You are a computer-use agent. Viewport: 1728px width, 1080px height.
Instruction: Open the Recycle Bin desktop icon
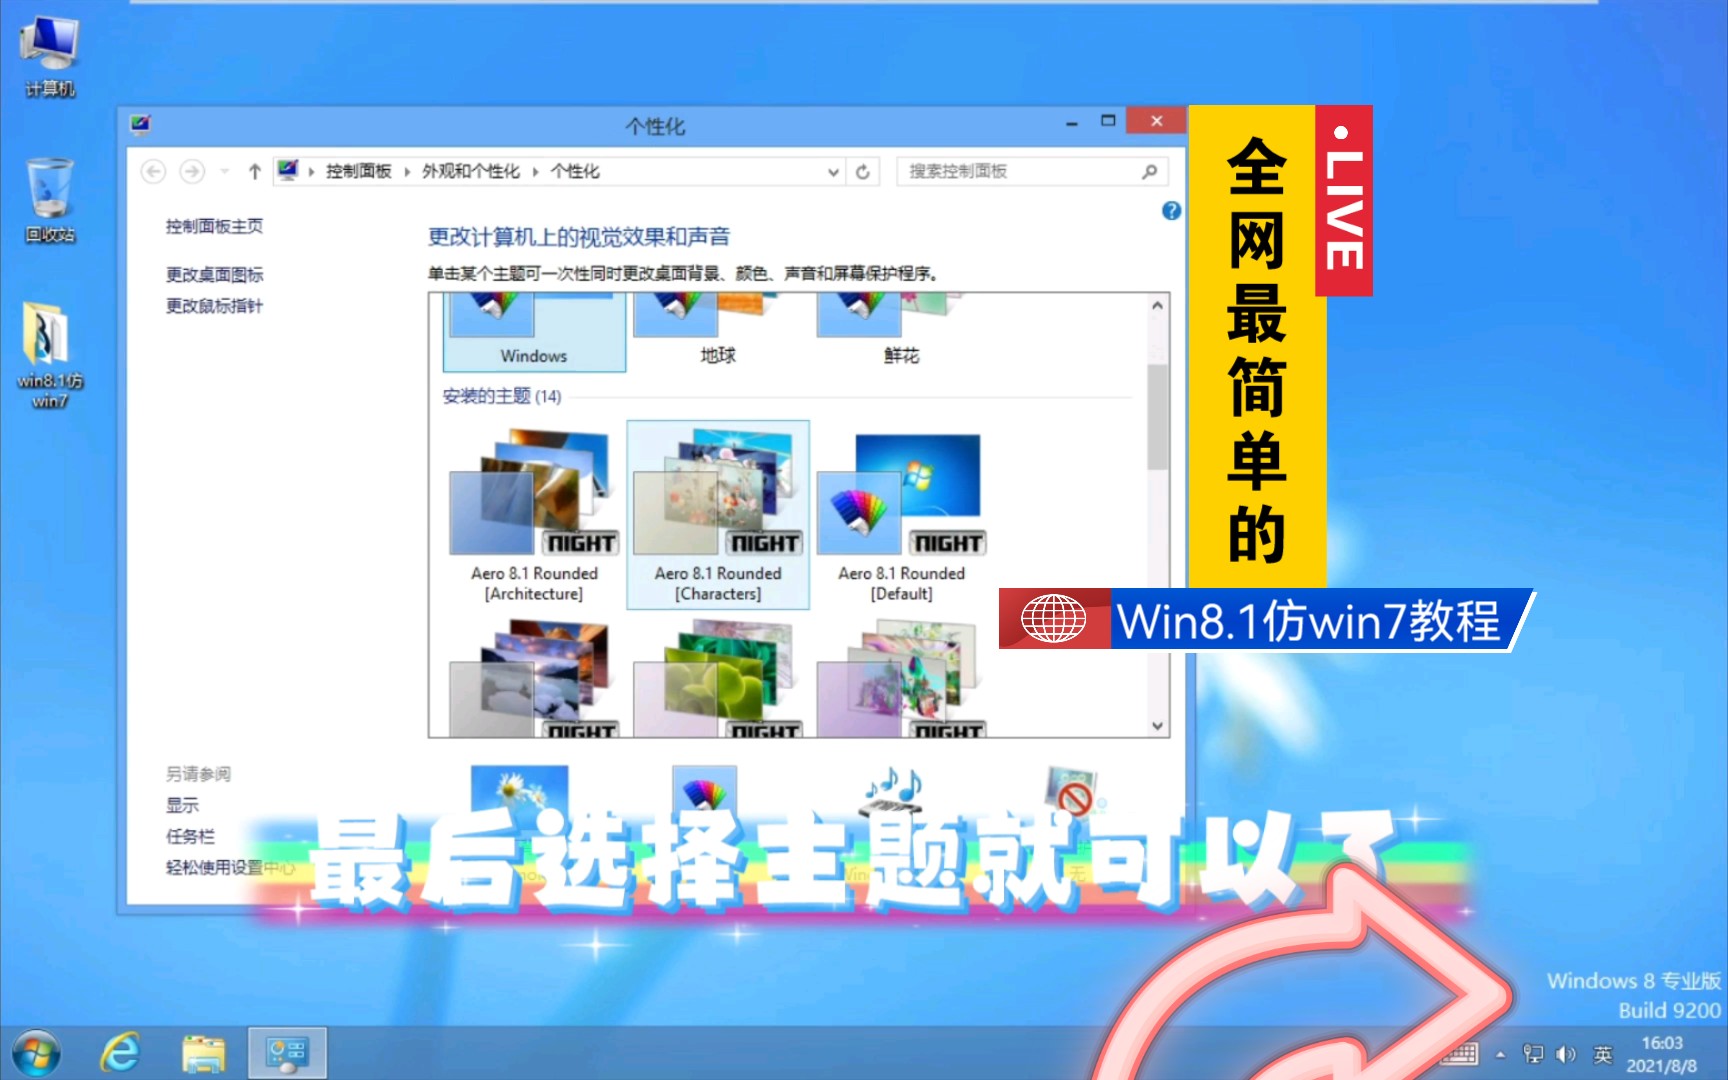tap(49, 200)
